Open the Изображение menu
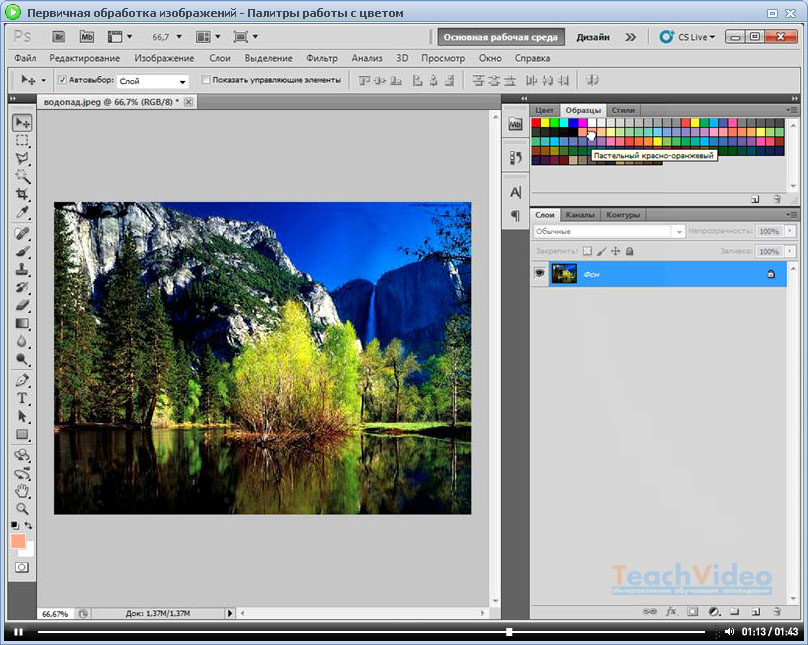 164,58
